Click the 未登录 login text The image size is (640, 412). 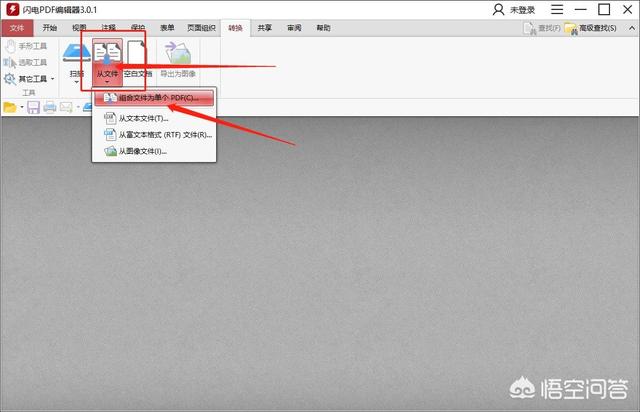[522, 10]
